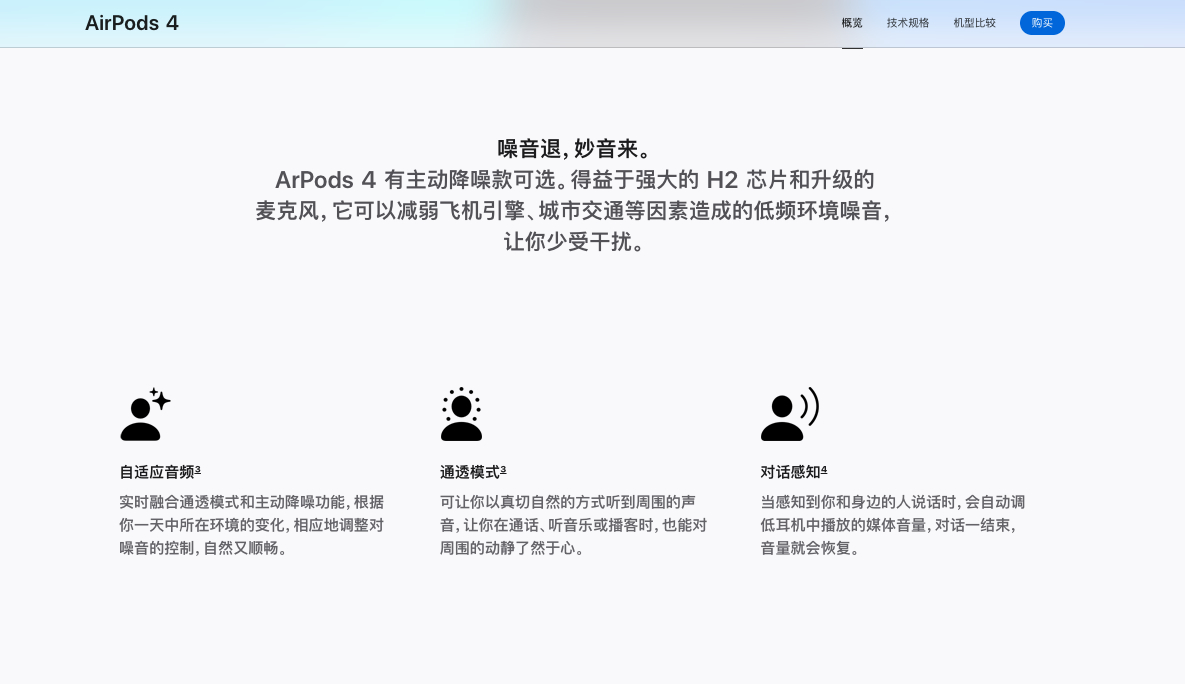Open footnote 4 next to 对话感知

coord(824,469)
